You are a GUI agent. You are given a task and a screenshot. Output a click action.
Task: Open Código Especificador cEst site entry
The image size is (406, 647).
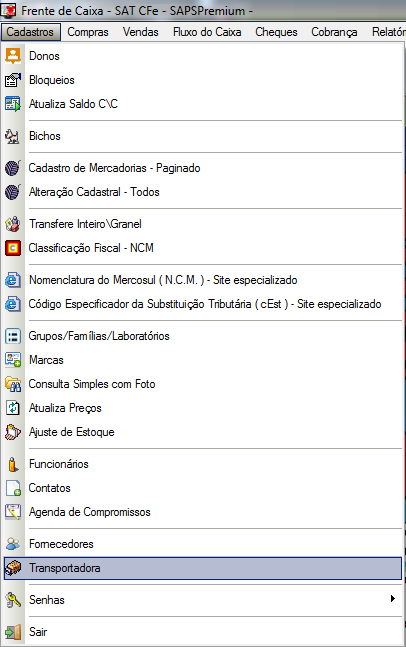click(x=203, y=304)
